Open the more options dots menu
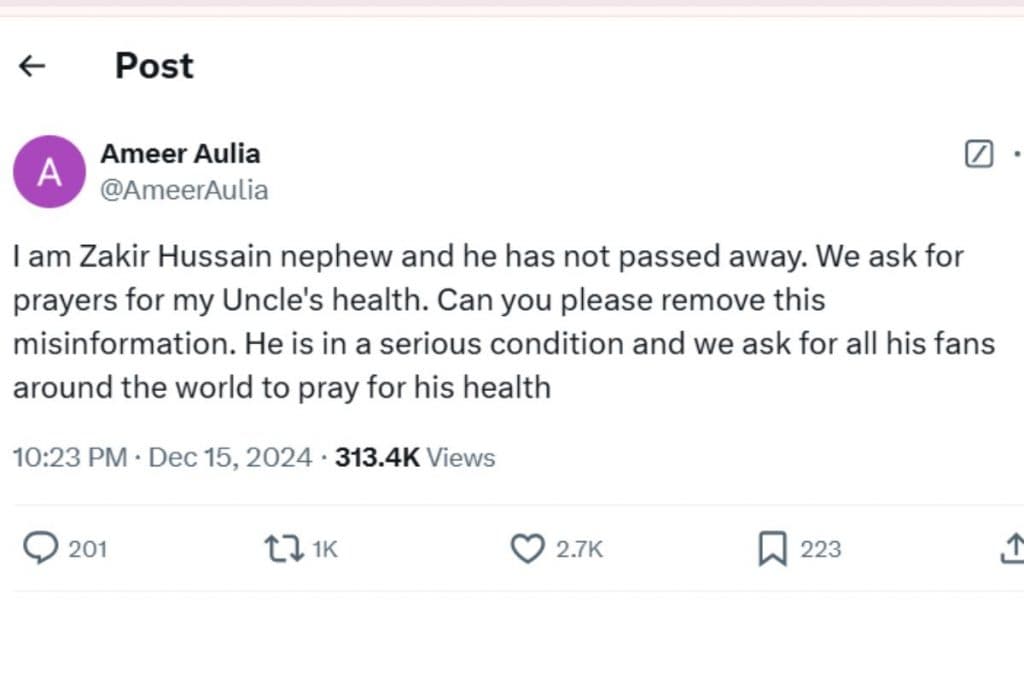The width and height of the screenshot is (1024, 683). point(1017,154)
